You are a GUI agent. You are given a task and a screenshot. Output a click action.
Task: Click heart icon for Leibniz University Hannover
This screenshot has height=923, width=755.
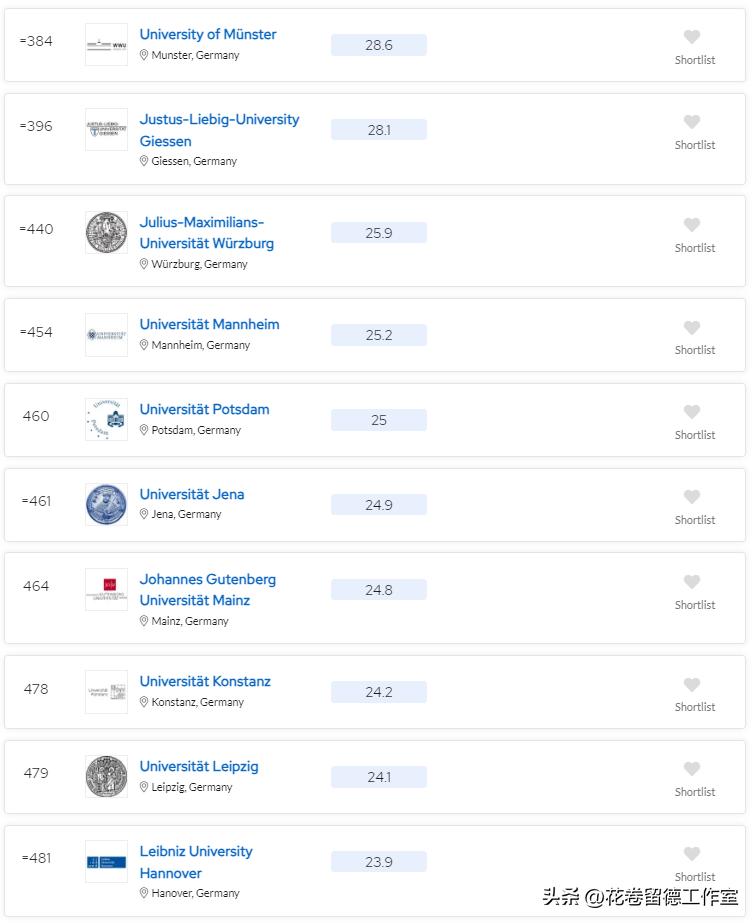[x=692, y=854]
